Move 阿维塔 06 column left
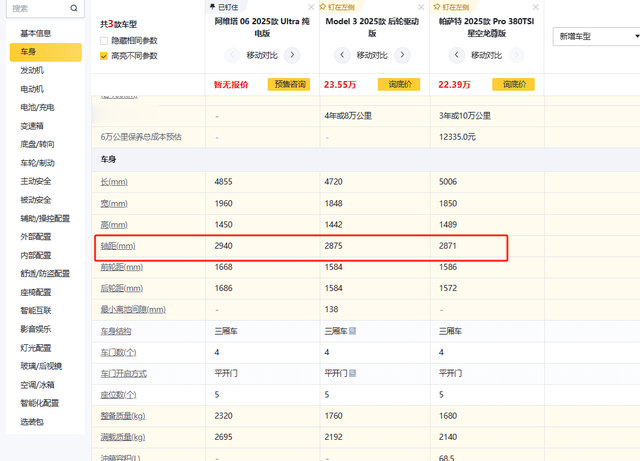The width and height of the screenshot is (640, 461). pyautogui.click(x=232, y=55)
